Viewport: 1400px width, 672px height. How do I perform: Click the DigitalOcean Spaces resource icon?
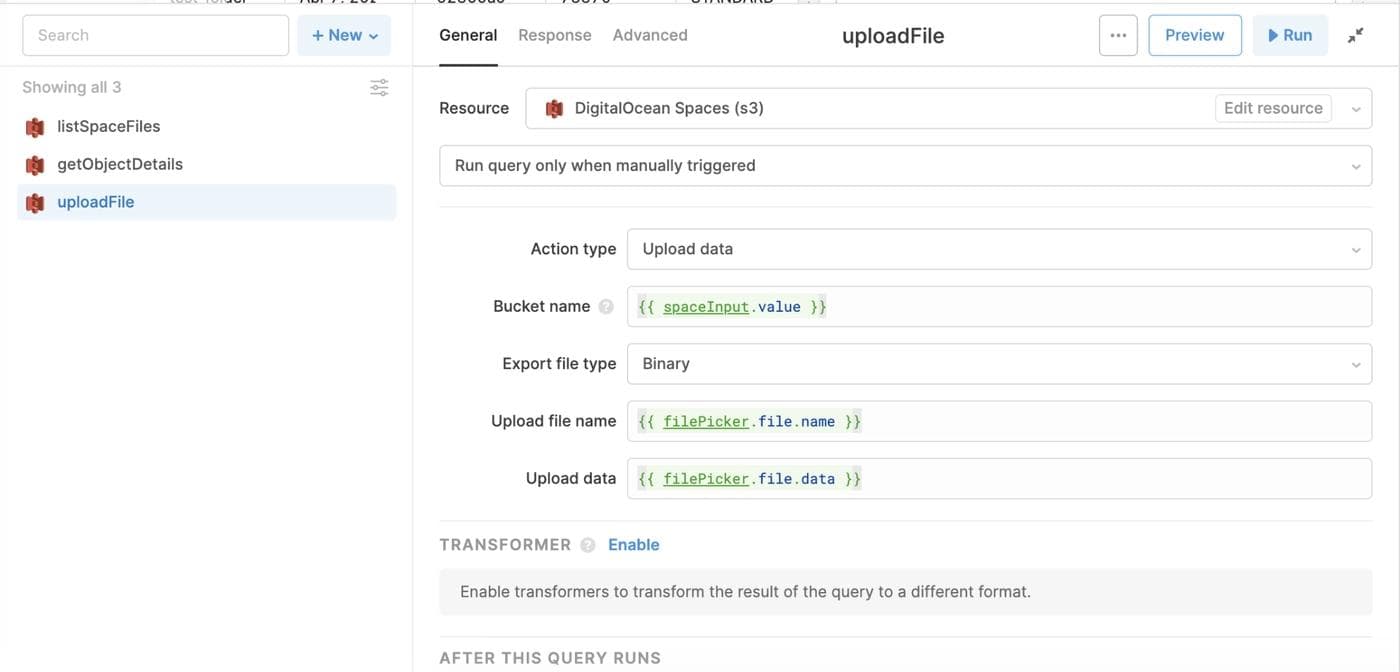(x=554, y=109)
